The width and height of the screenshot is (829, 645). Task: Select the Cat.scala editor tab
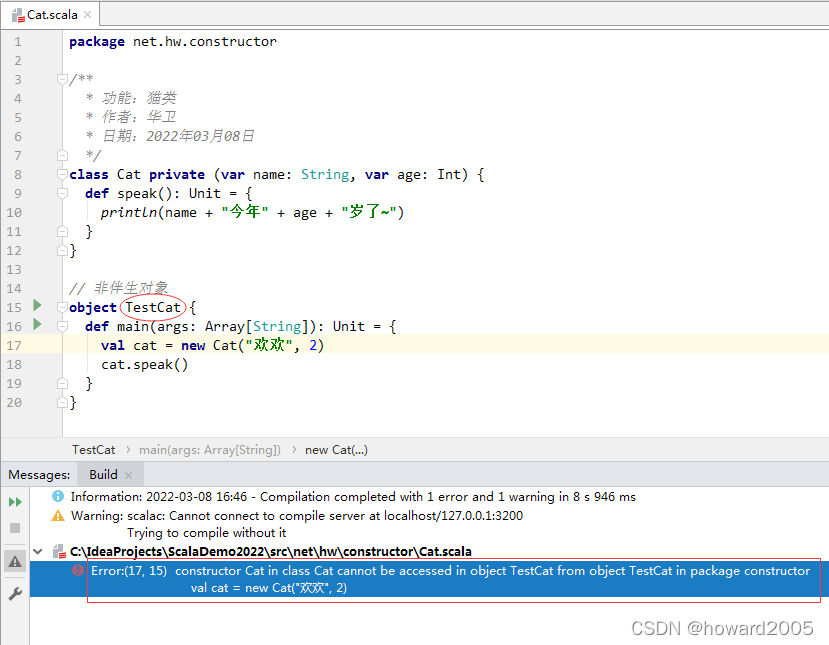[50, 15]
